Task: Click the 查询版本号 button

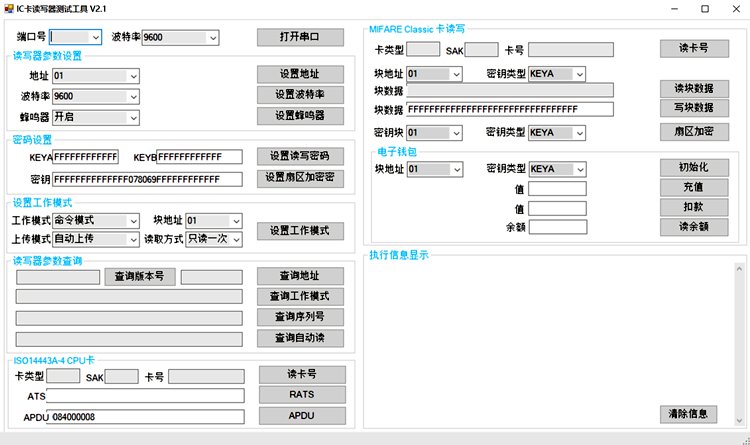Action: (140, 277)
